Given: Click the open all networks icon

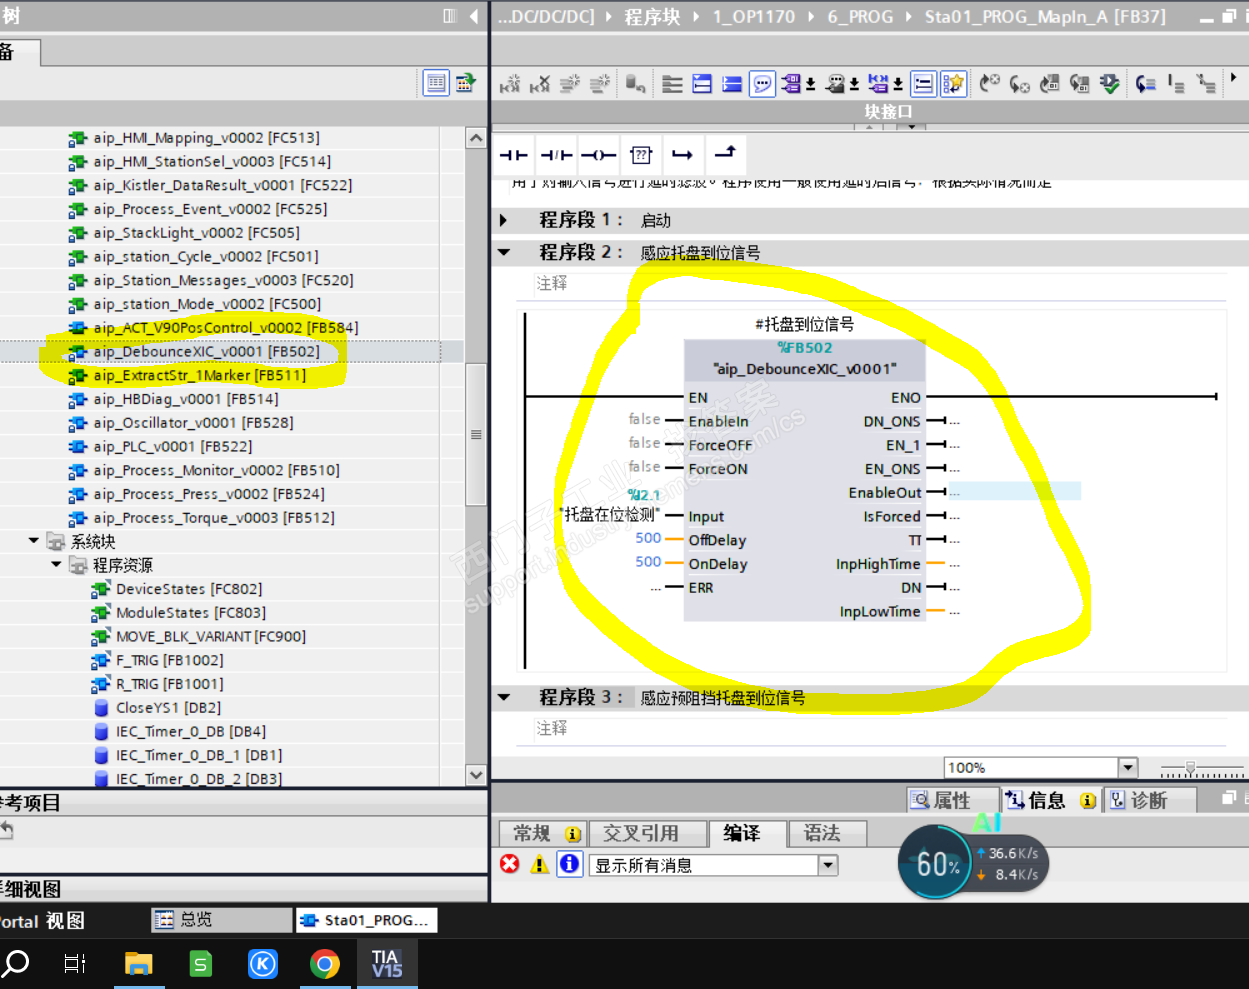Looking at the screenshot, I should point(702,84).
